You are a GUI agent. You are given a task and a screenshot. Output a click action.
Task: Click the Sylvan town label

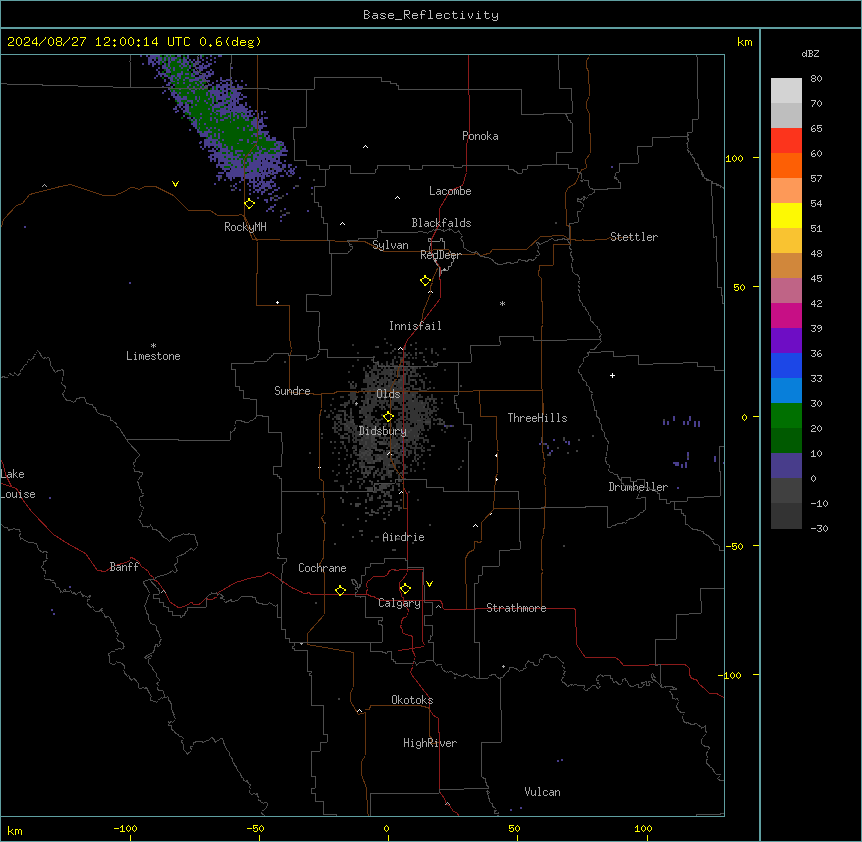(x=390, y=245)
